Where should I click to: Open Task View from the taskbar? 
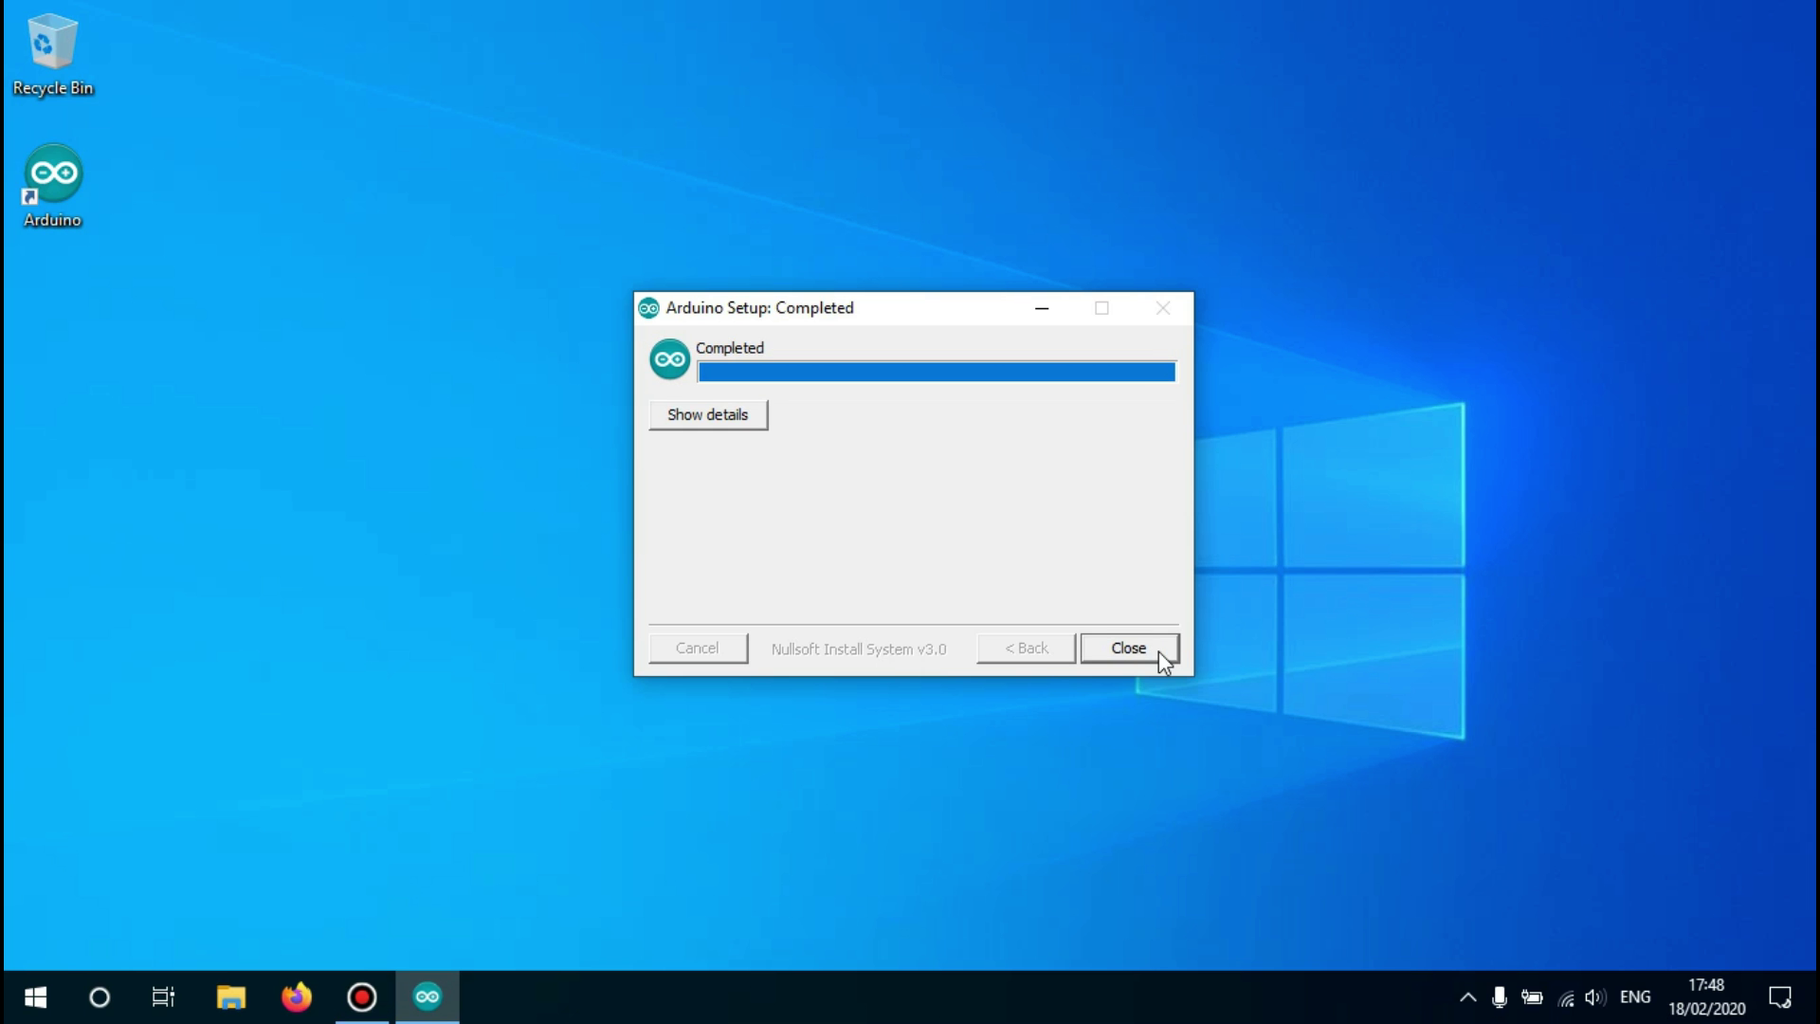click(x=163, y=996)
